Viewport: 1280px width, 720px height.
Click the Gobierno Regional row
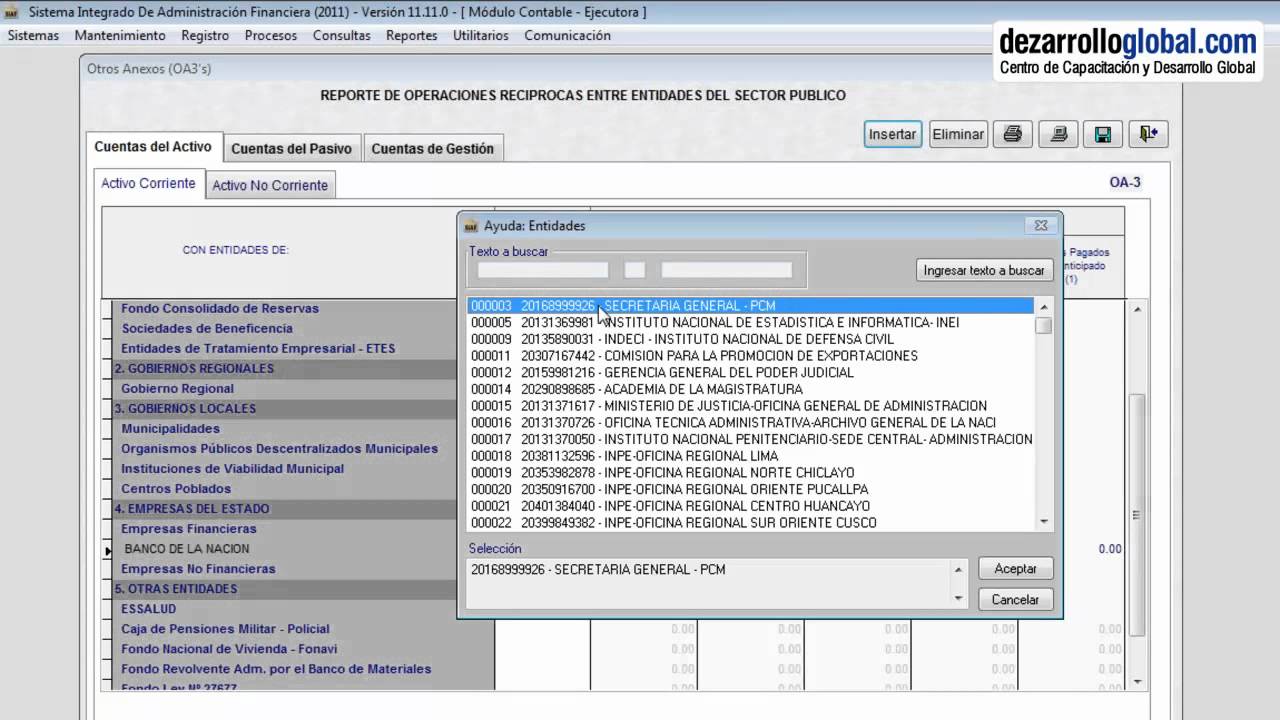pos(177,388)
